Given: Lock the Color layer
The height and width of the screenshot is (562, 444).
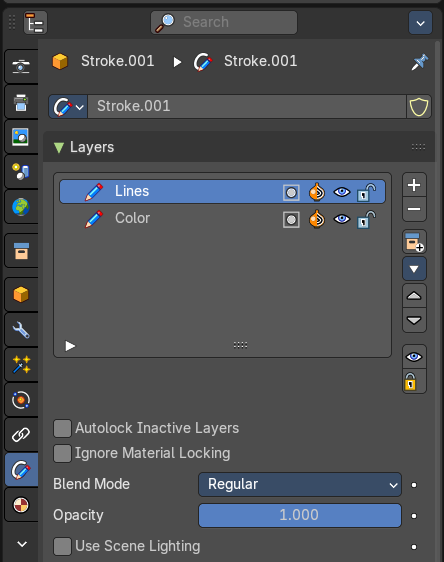Looking at the screenshot, I should 367,219.
